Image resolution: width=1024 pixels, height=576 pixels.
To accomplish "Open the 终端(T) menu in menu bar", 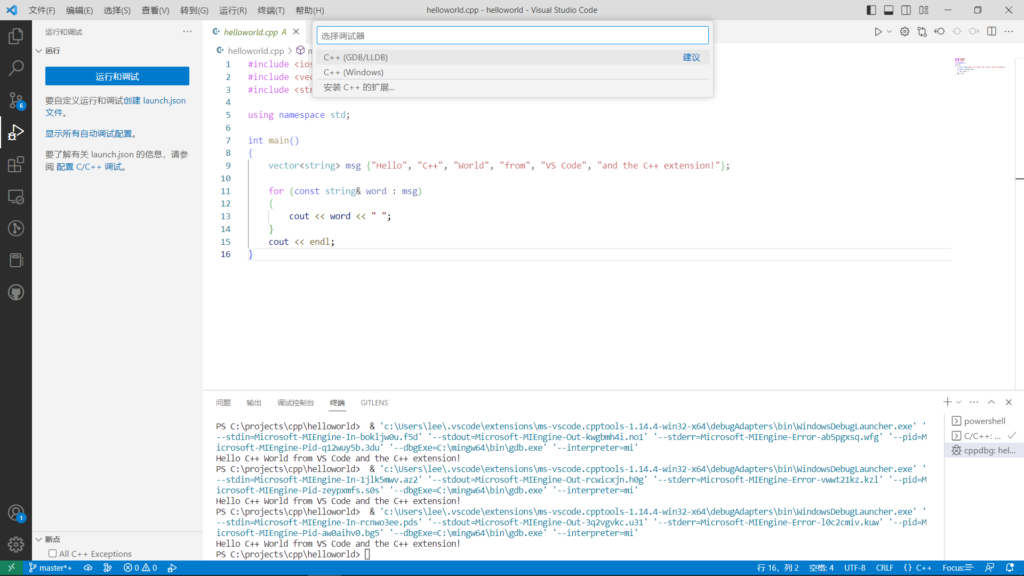I will point(271,10).
